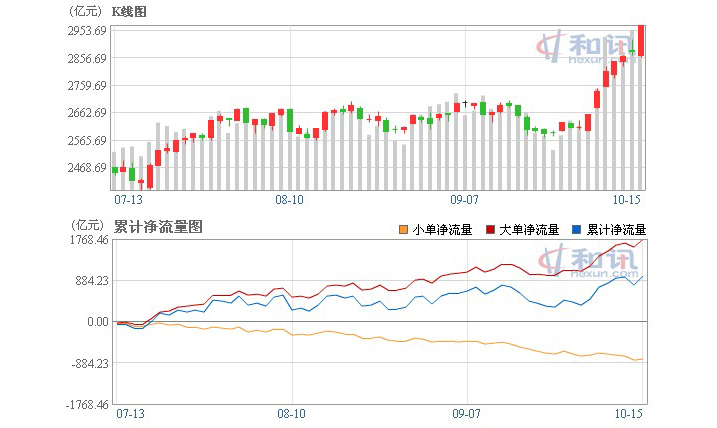Click the 09-07 date on K线图 axis

pos(464,200)
